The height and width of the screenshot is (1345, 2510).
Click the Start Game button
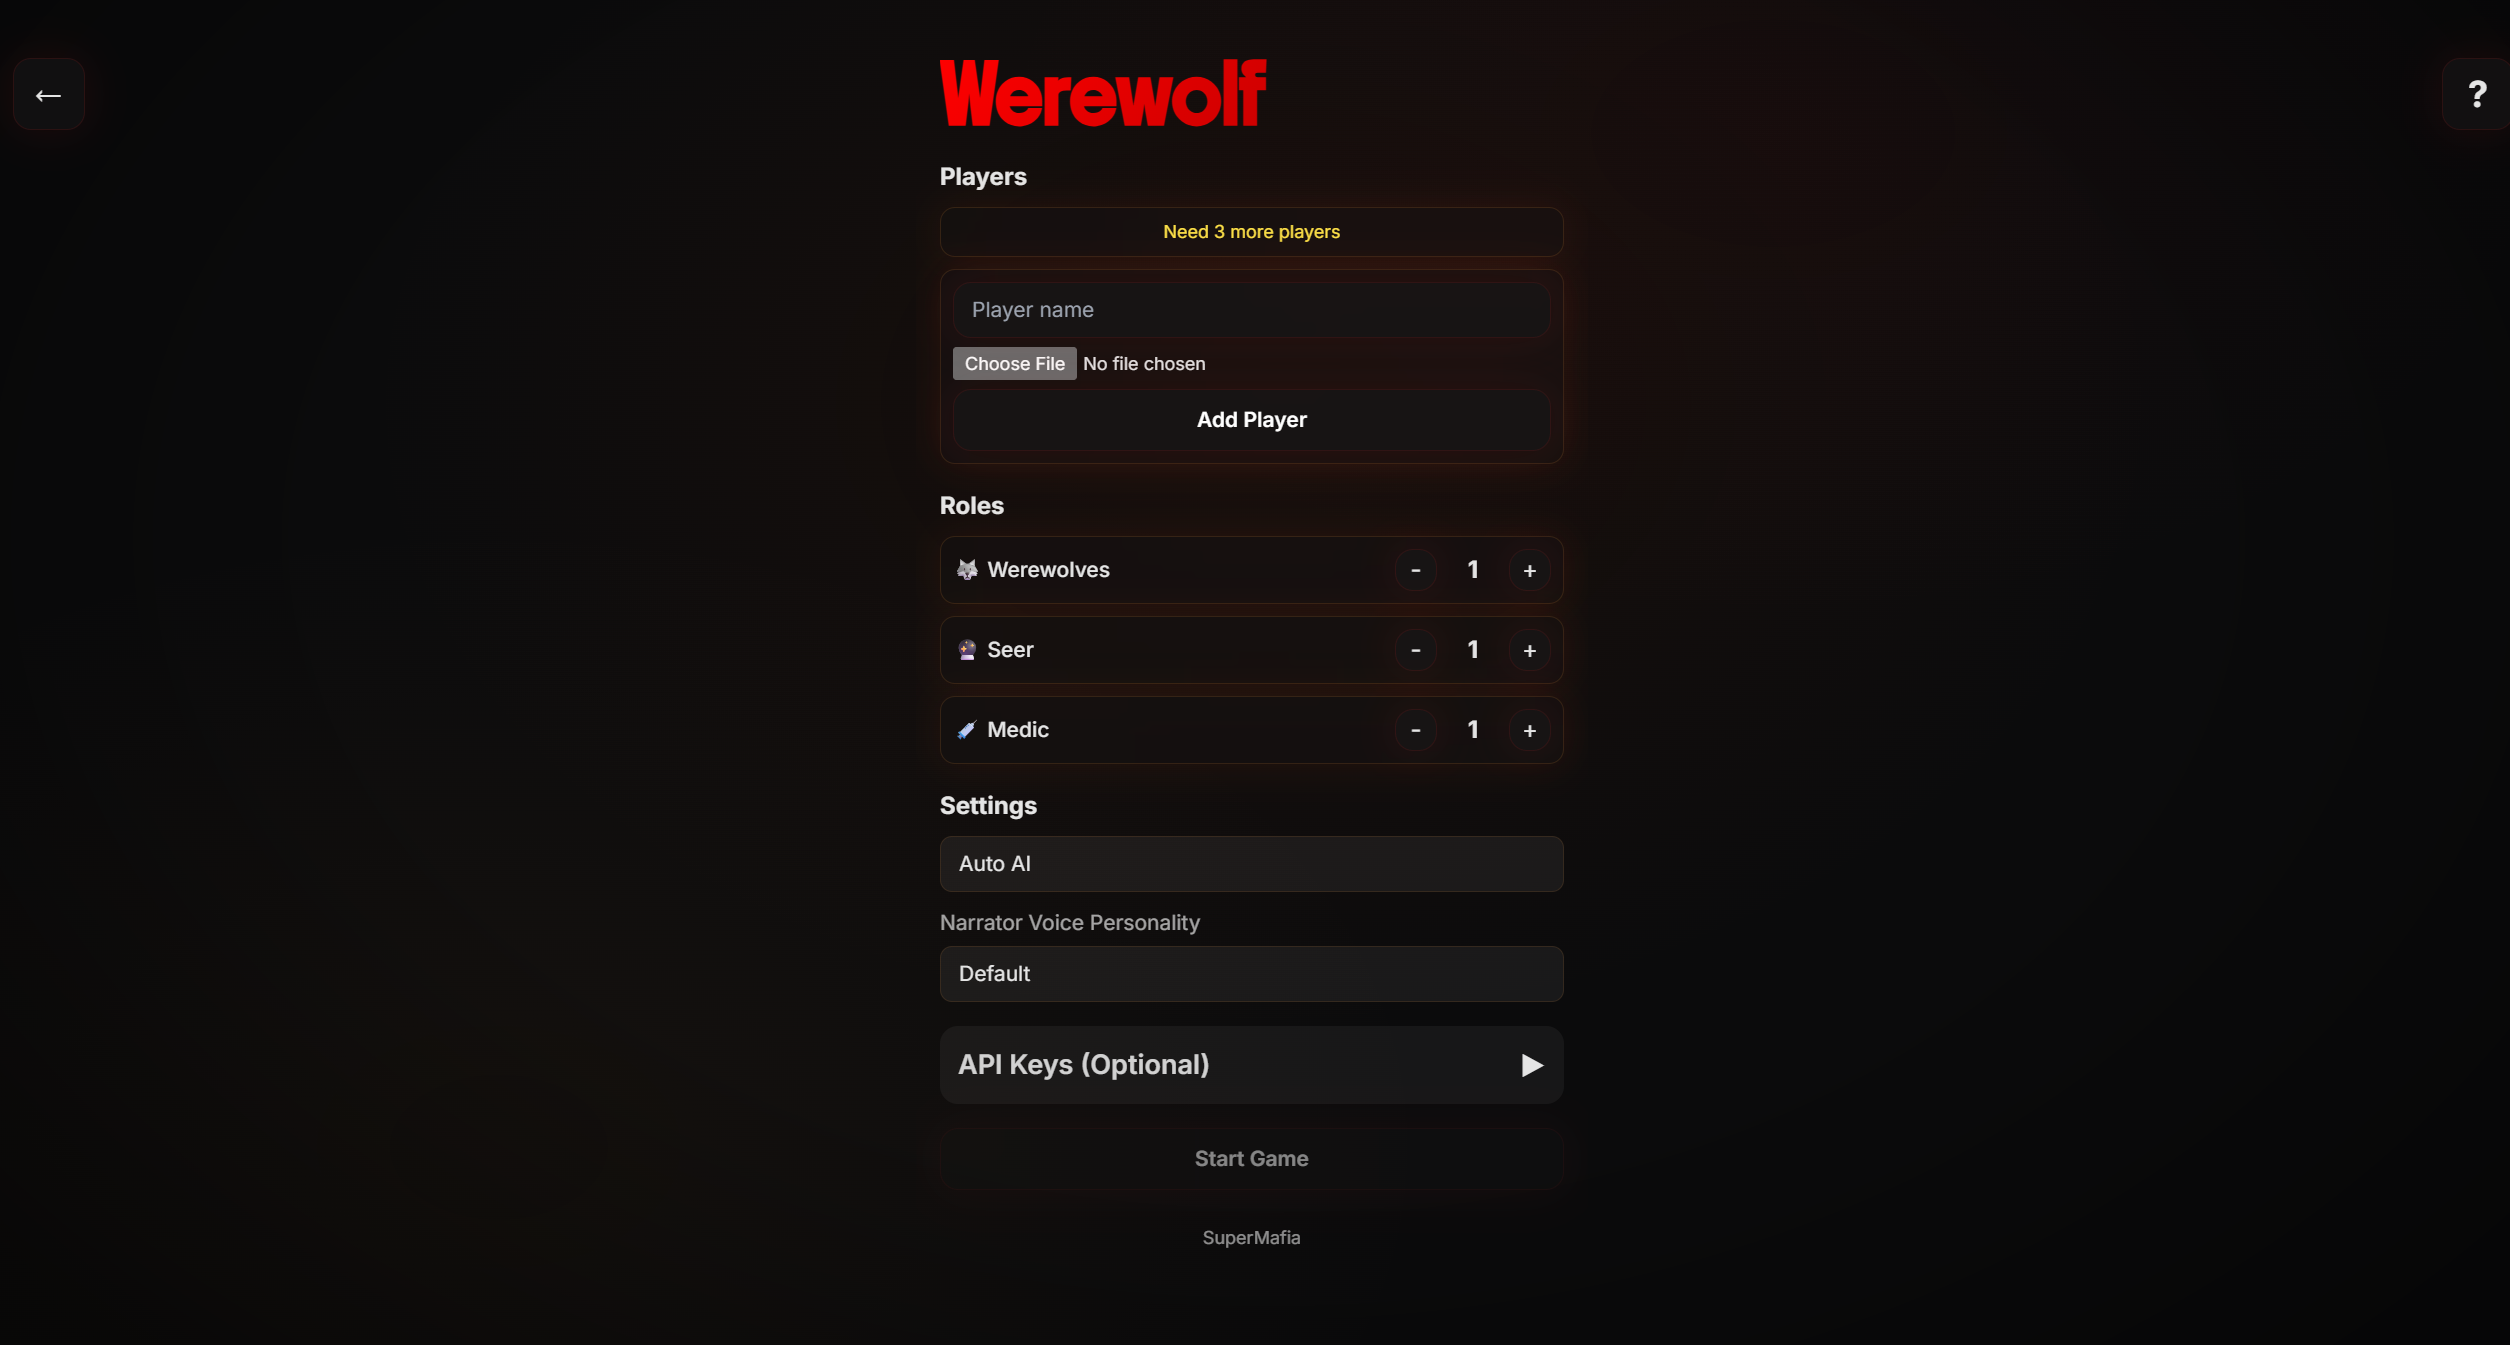[x=1251, y=1158]
